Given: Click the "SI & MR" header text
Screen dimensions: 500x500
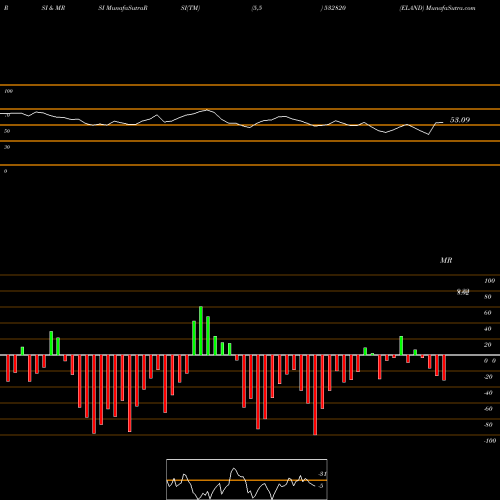Looking at the screenshot, I should pyautogui.click(x=53, y=8).
